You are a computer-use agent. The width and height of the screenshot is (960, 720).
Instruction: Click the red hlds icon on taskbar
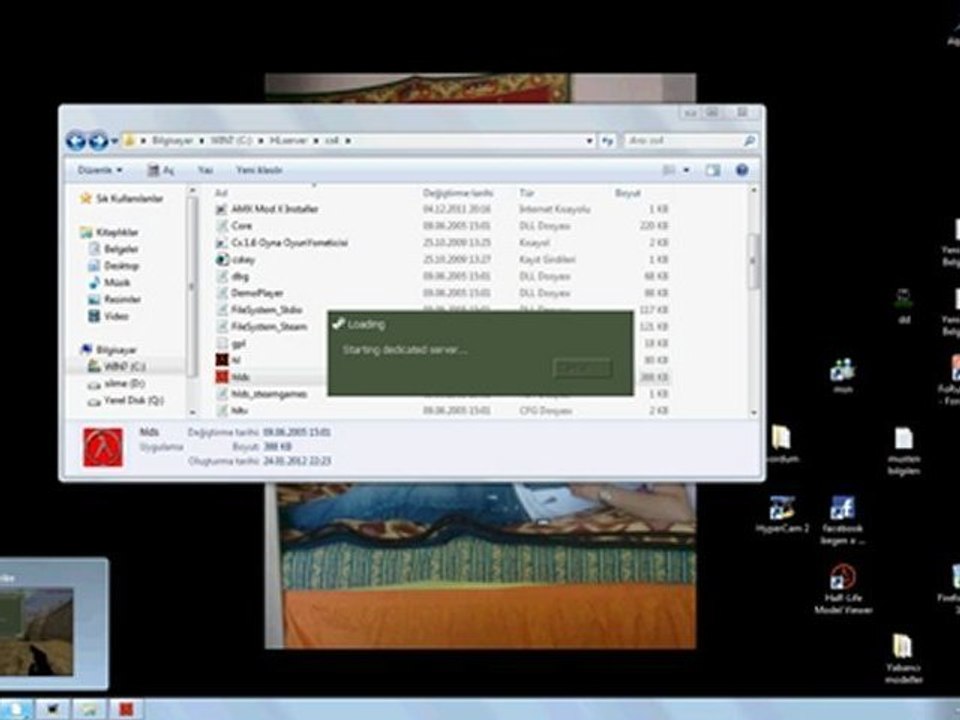[x=127, y=709]
